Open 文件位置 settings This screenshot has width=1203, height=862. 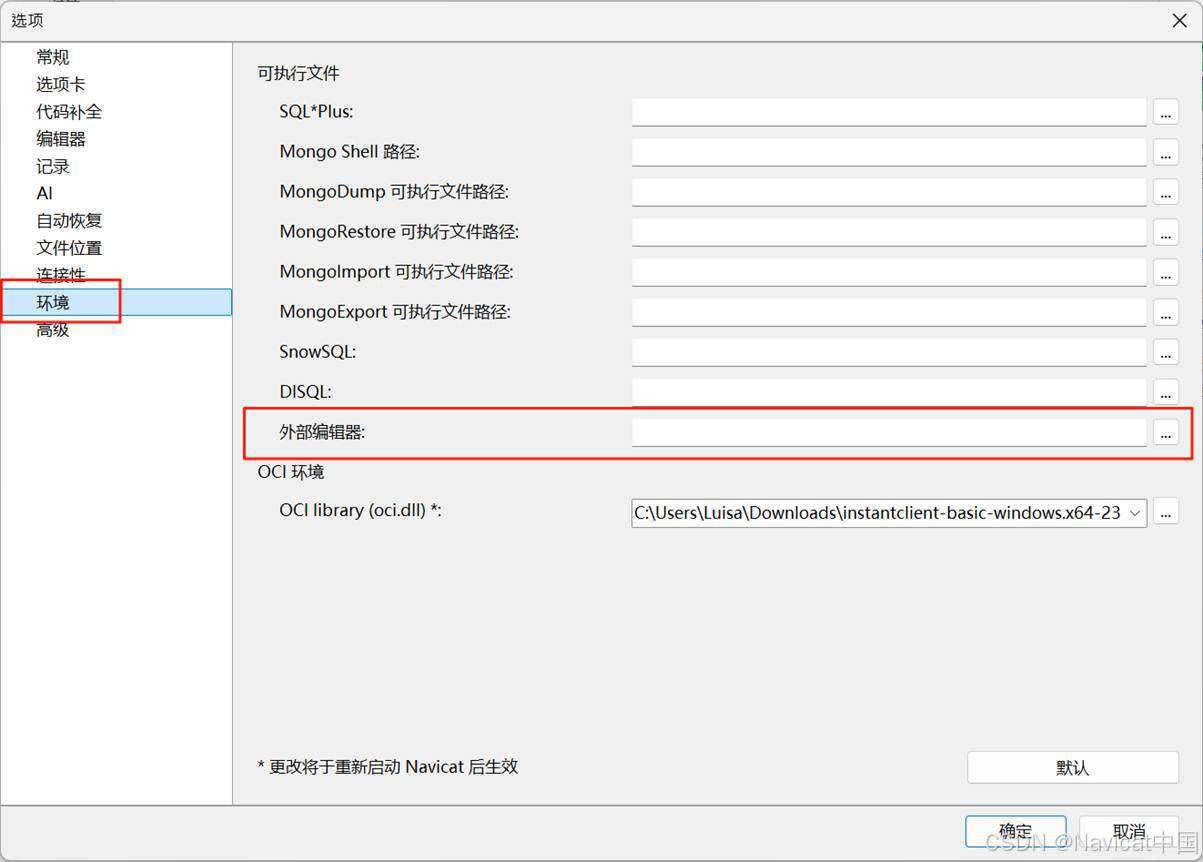[x=69, y=247]
